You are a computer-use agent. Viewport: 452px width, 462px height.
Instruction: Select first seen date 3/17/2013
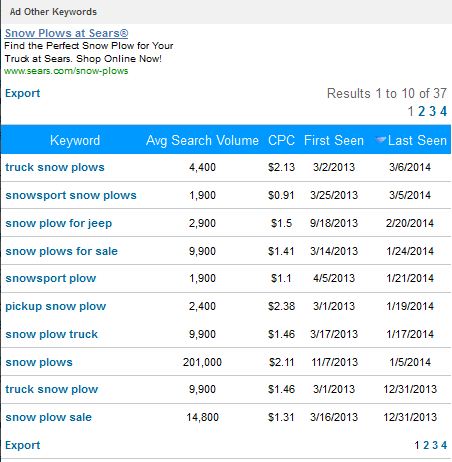coord(334,334)
